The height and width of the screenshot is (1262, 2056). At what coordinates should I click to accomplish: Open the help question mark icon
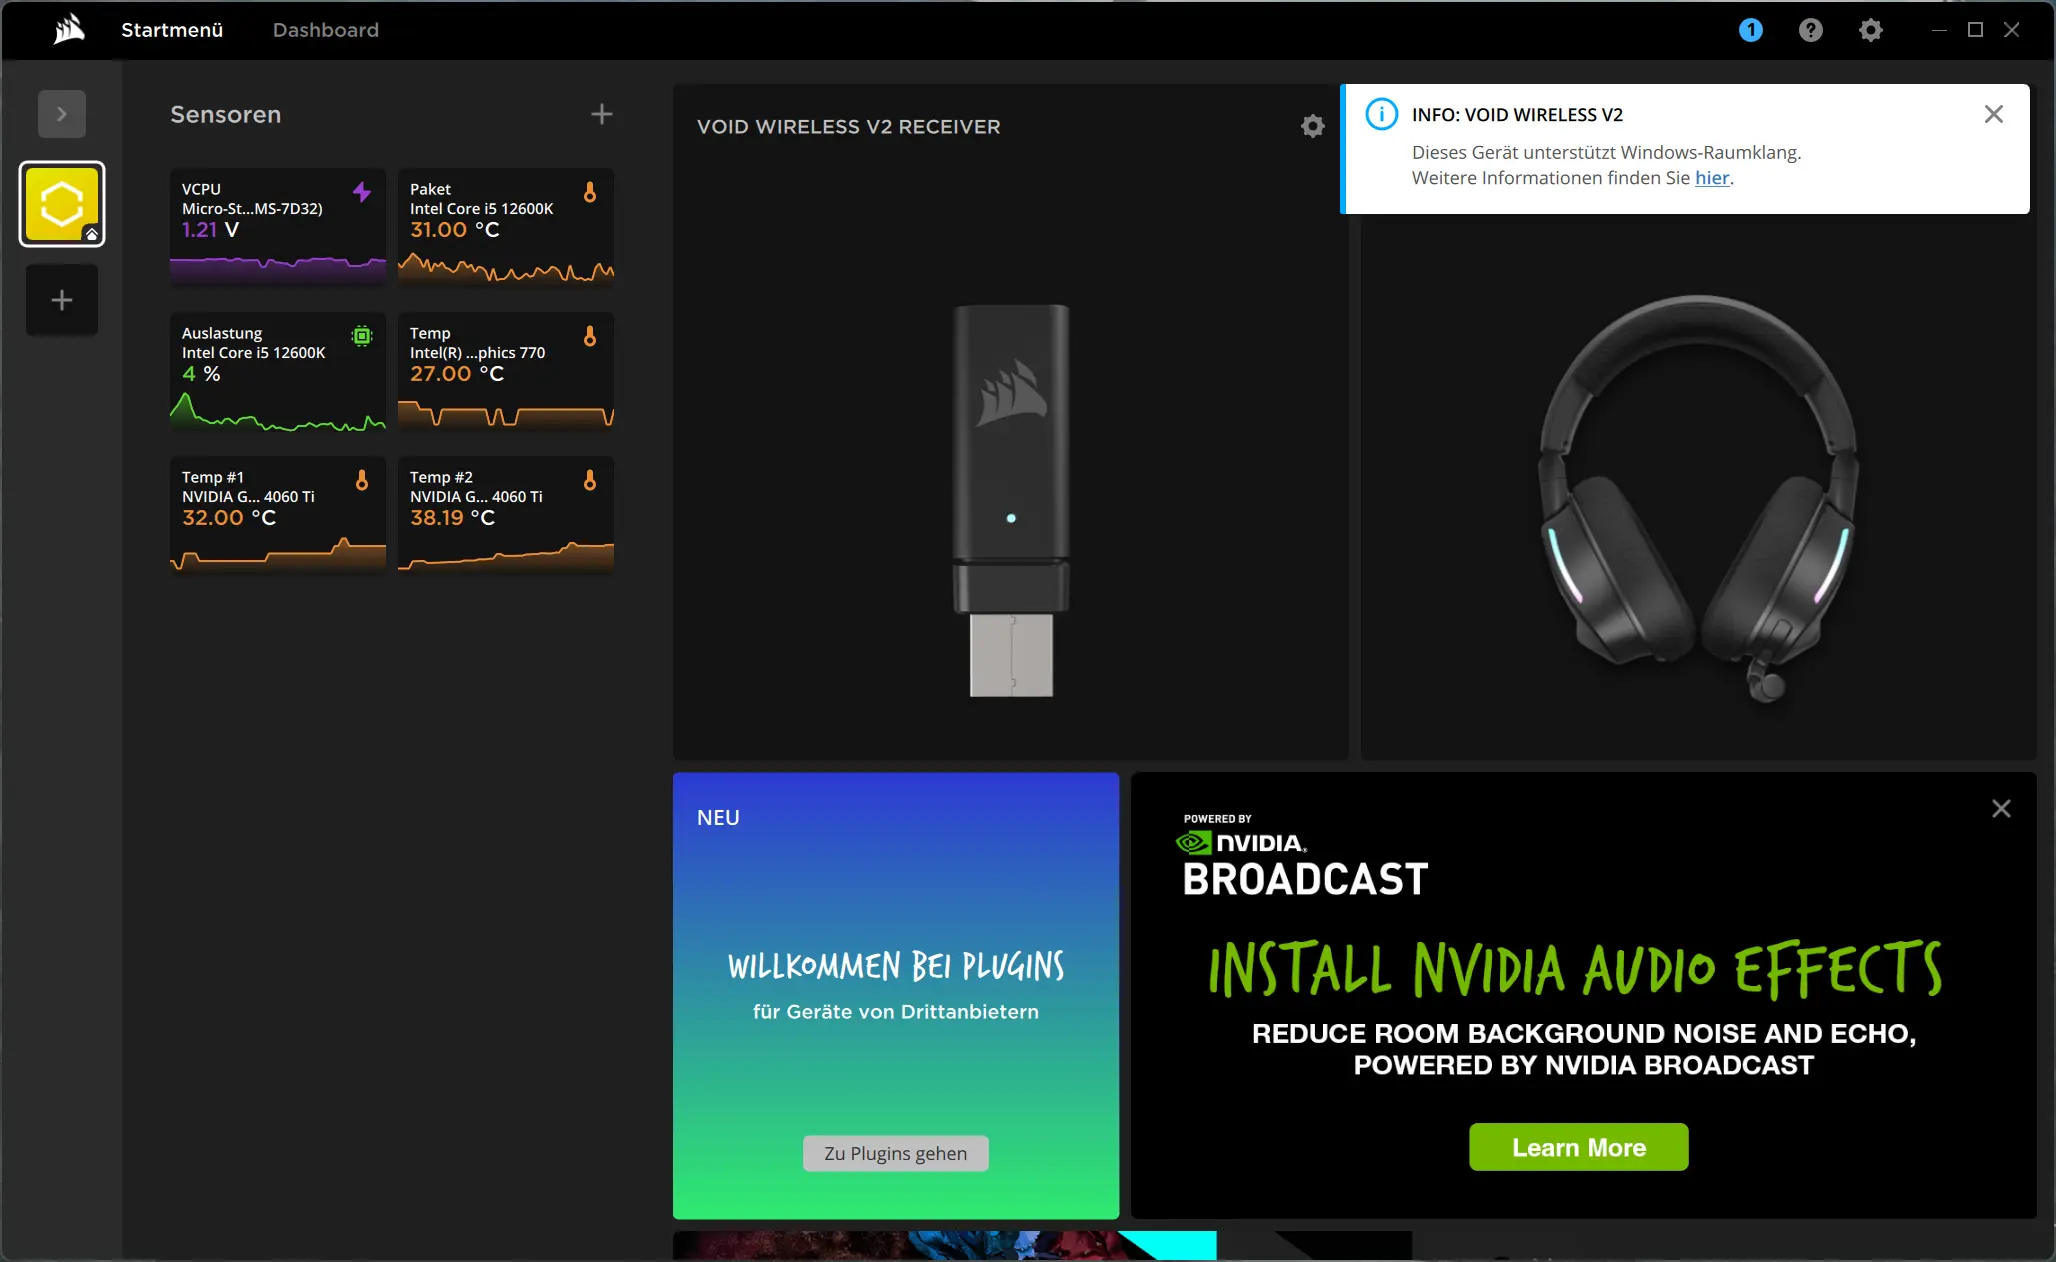coord(1810,30)
